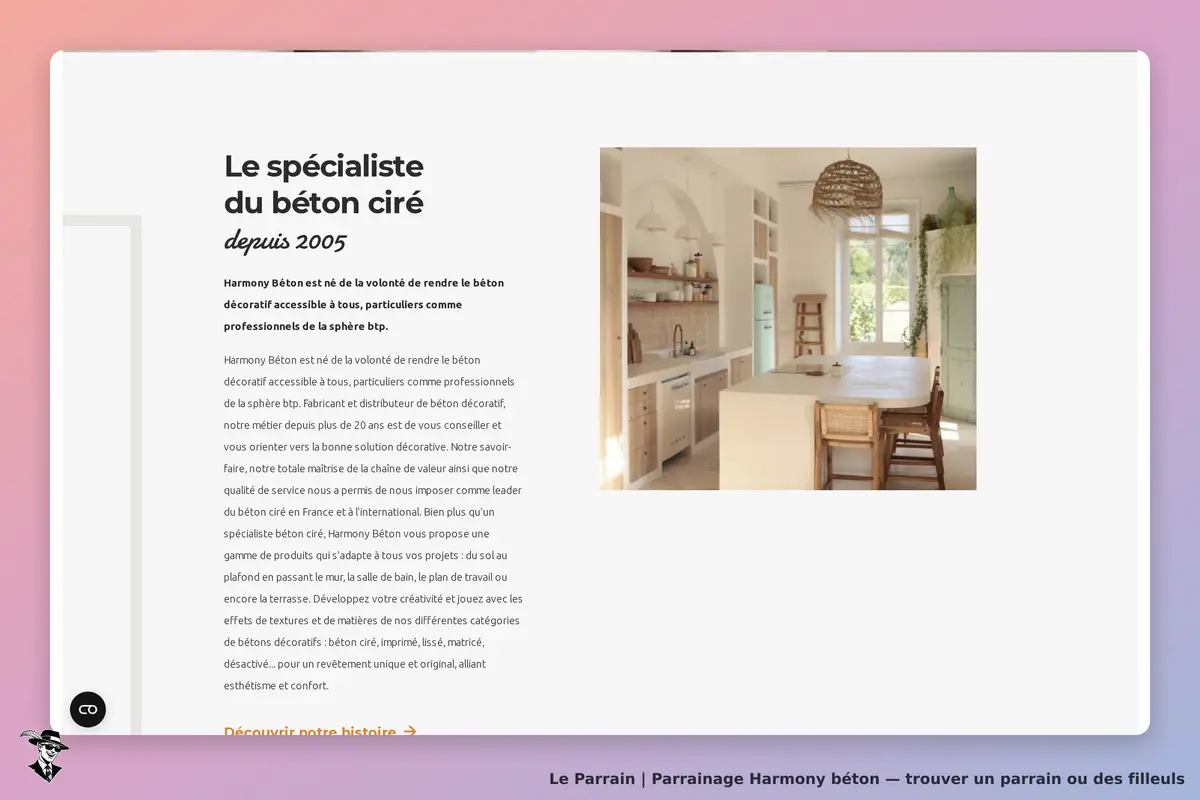The height and width of the screenshot is (800, 1200).
Task: Select the bold intro paragraph about Harmony Béton
Action: point(364,304)
